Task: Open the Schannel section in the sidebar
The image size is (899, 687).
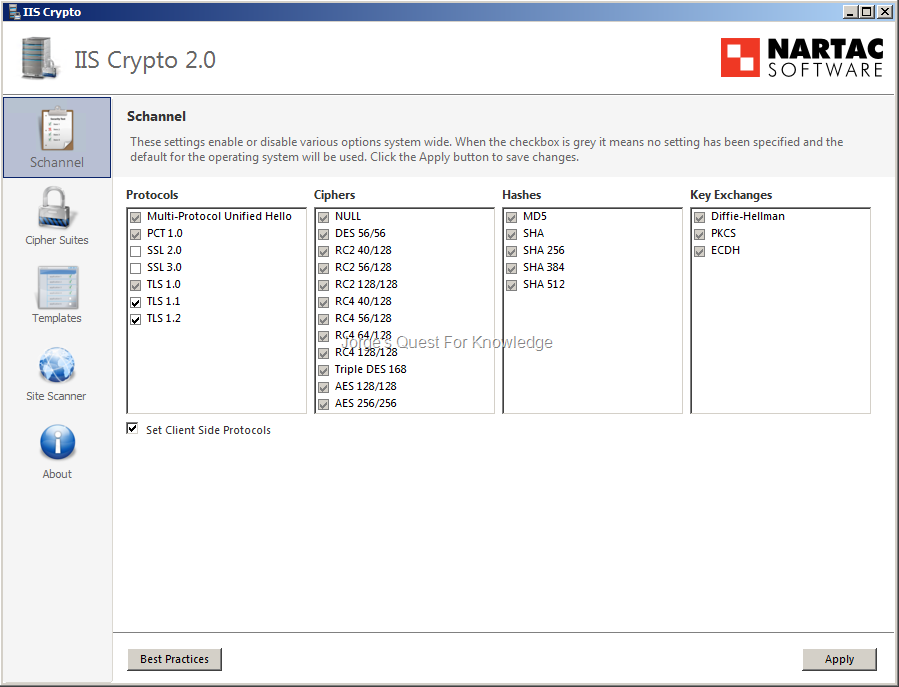Action: [57, 138]
